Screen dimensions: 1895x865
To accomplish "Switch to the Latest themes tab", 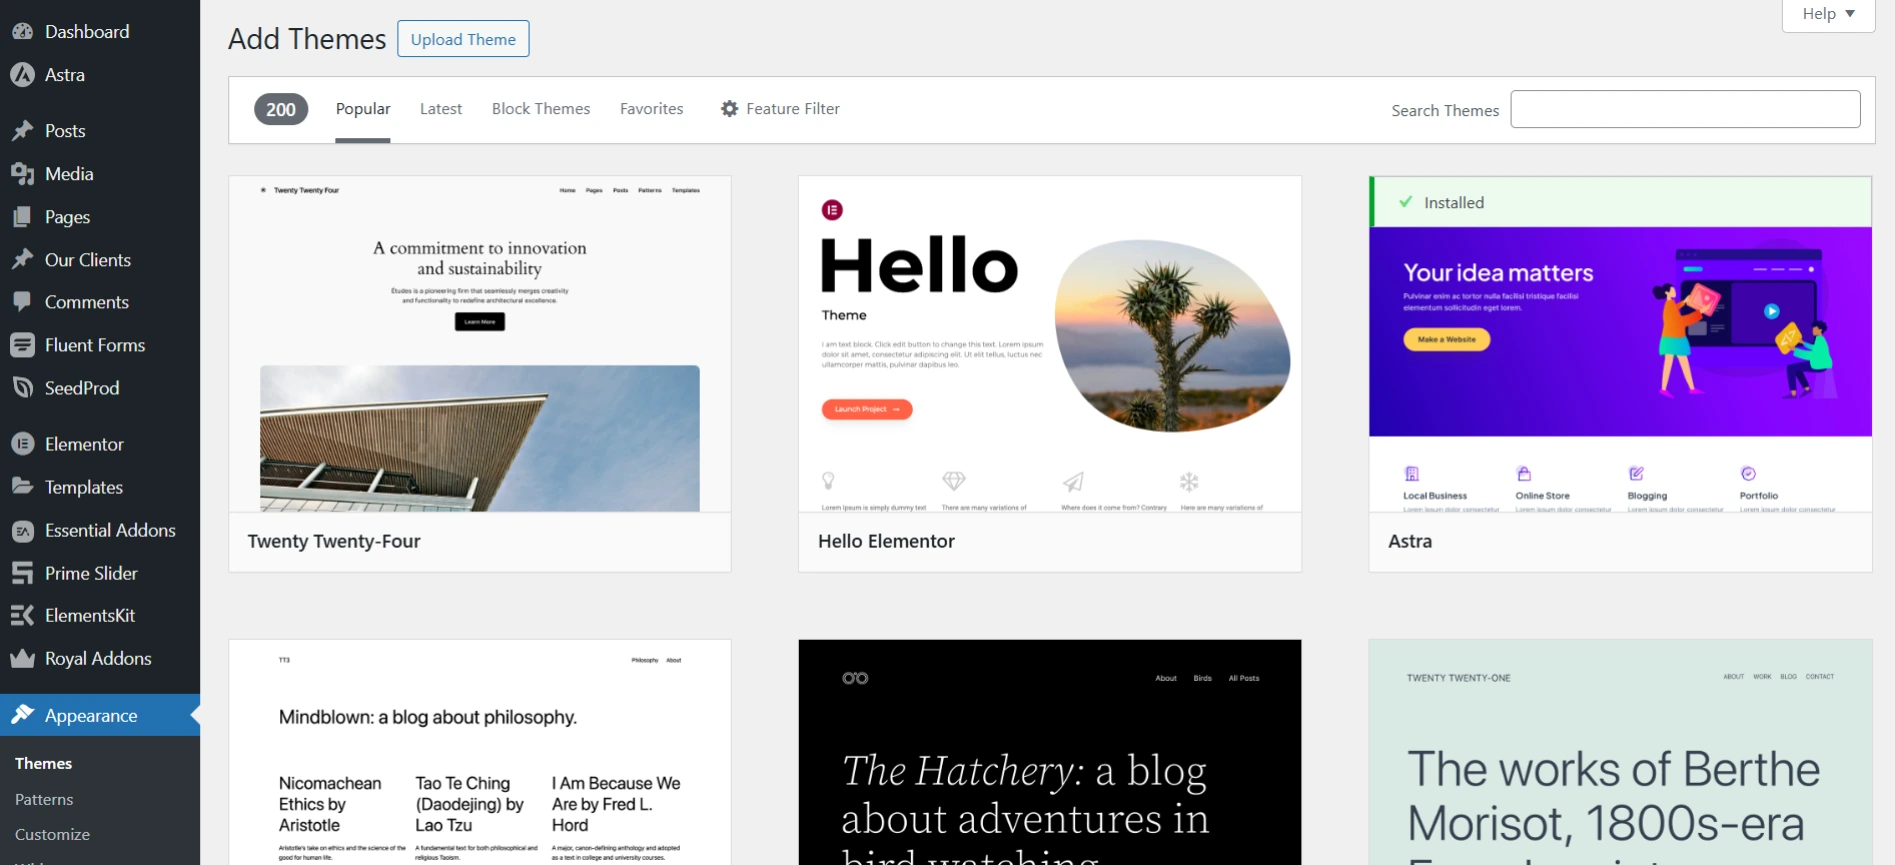I will coord(441,109).
